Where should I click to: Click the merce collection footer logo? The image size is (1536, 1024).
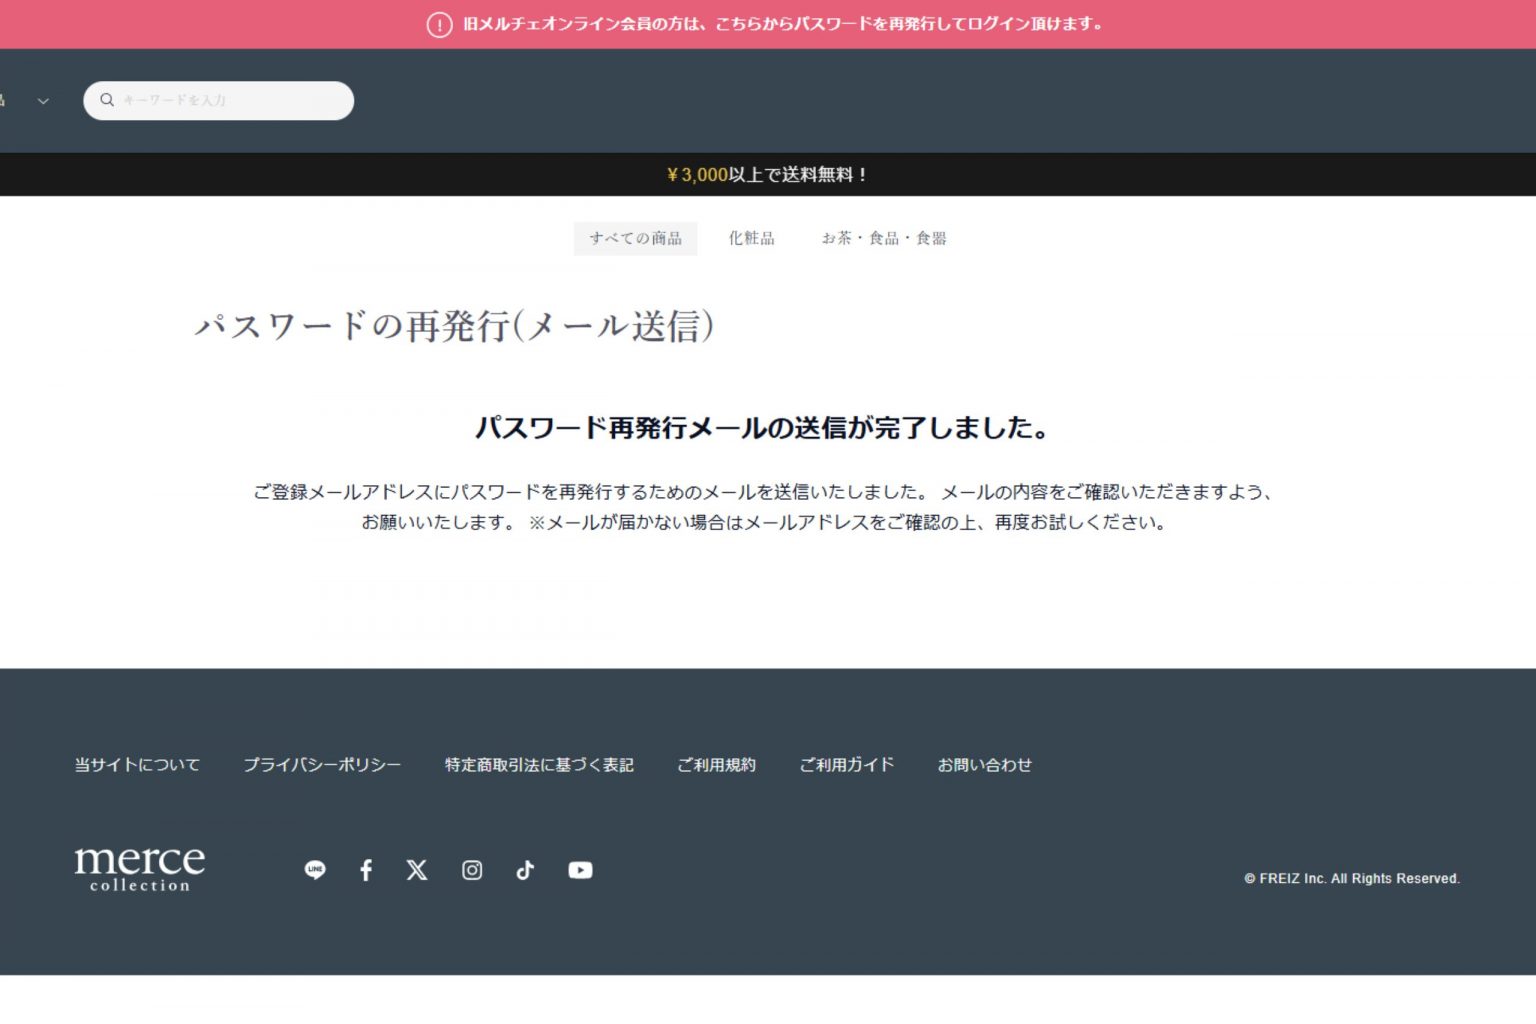click(140, 867)
